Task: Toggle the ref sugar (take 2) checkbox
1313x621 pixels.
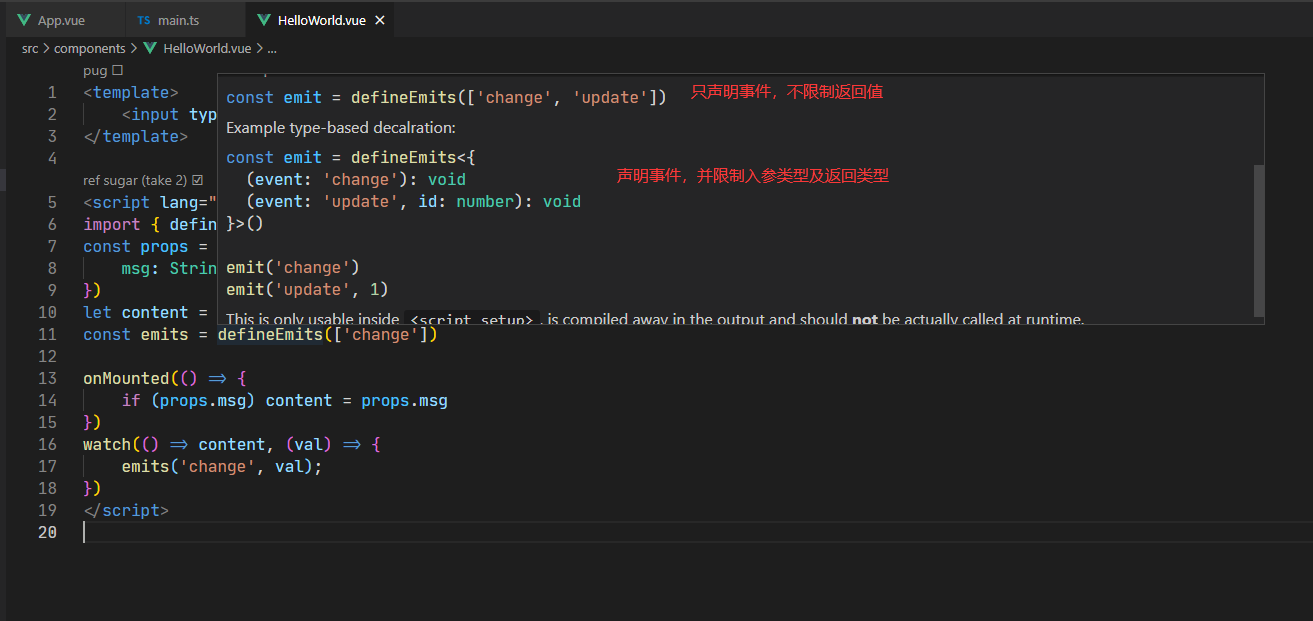Action: point(197,180)
